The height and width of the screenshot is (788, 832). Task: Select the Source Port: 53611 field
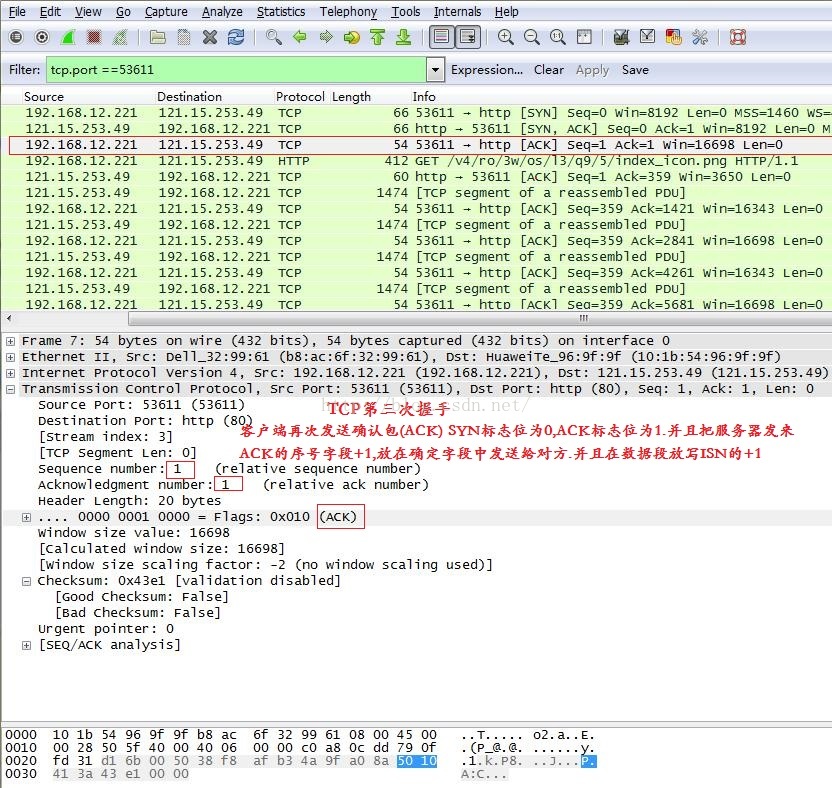[x=141, y=405]
